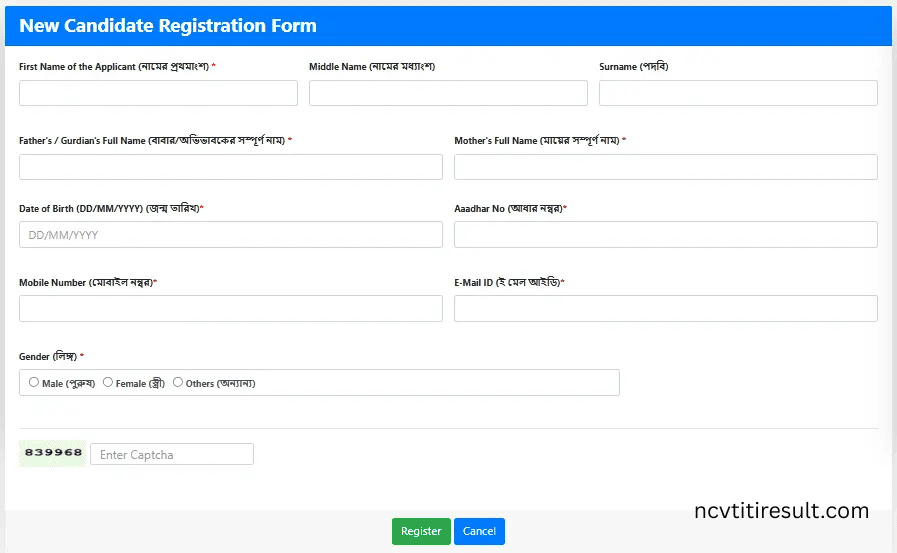
Task: Click the Gender (লিঙ্গ) field label
Action: click(49, 357)
